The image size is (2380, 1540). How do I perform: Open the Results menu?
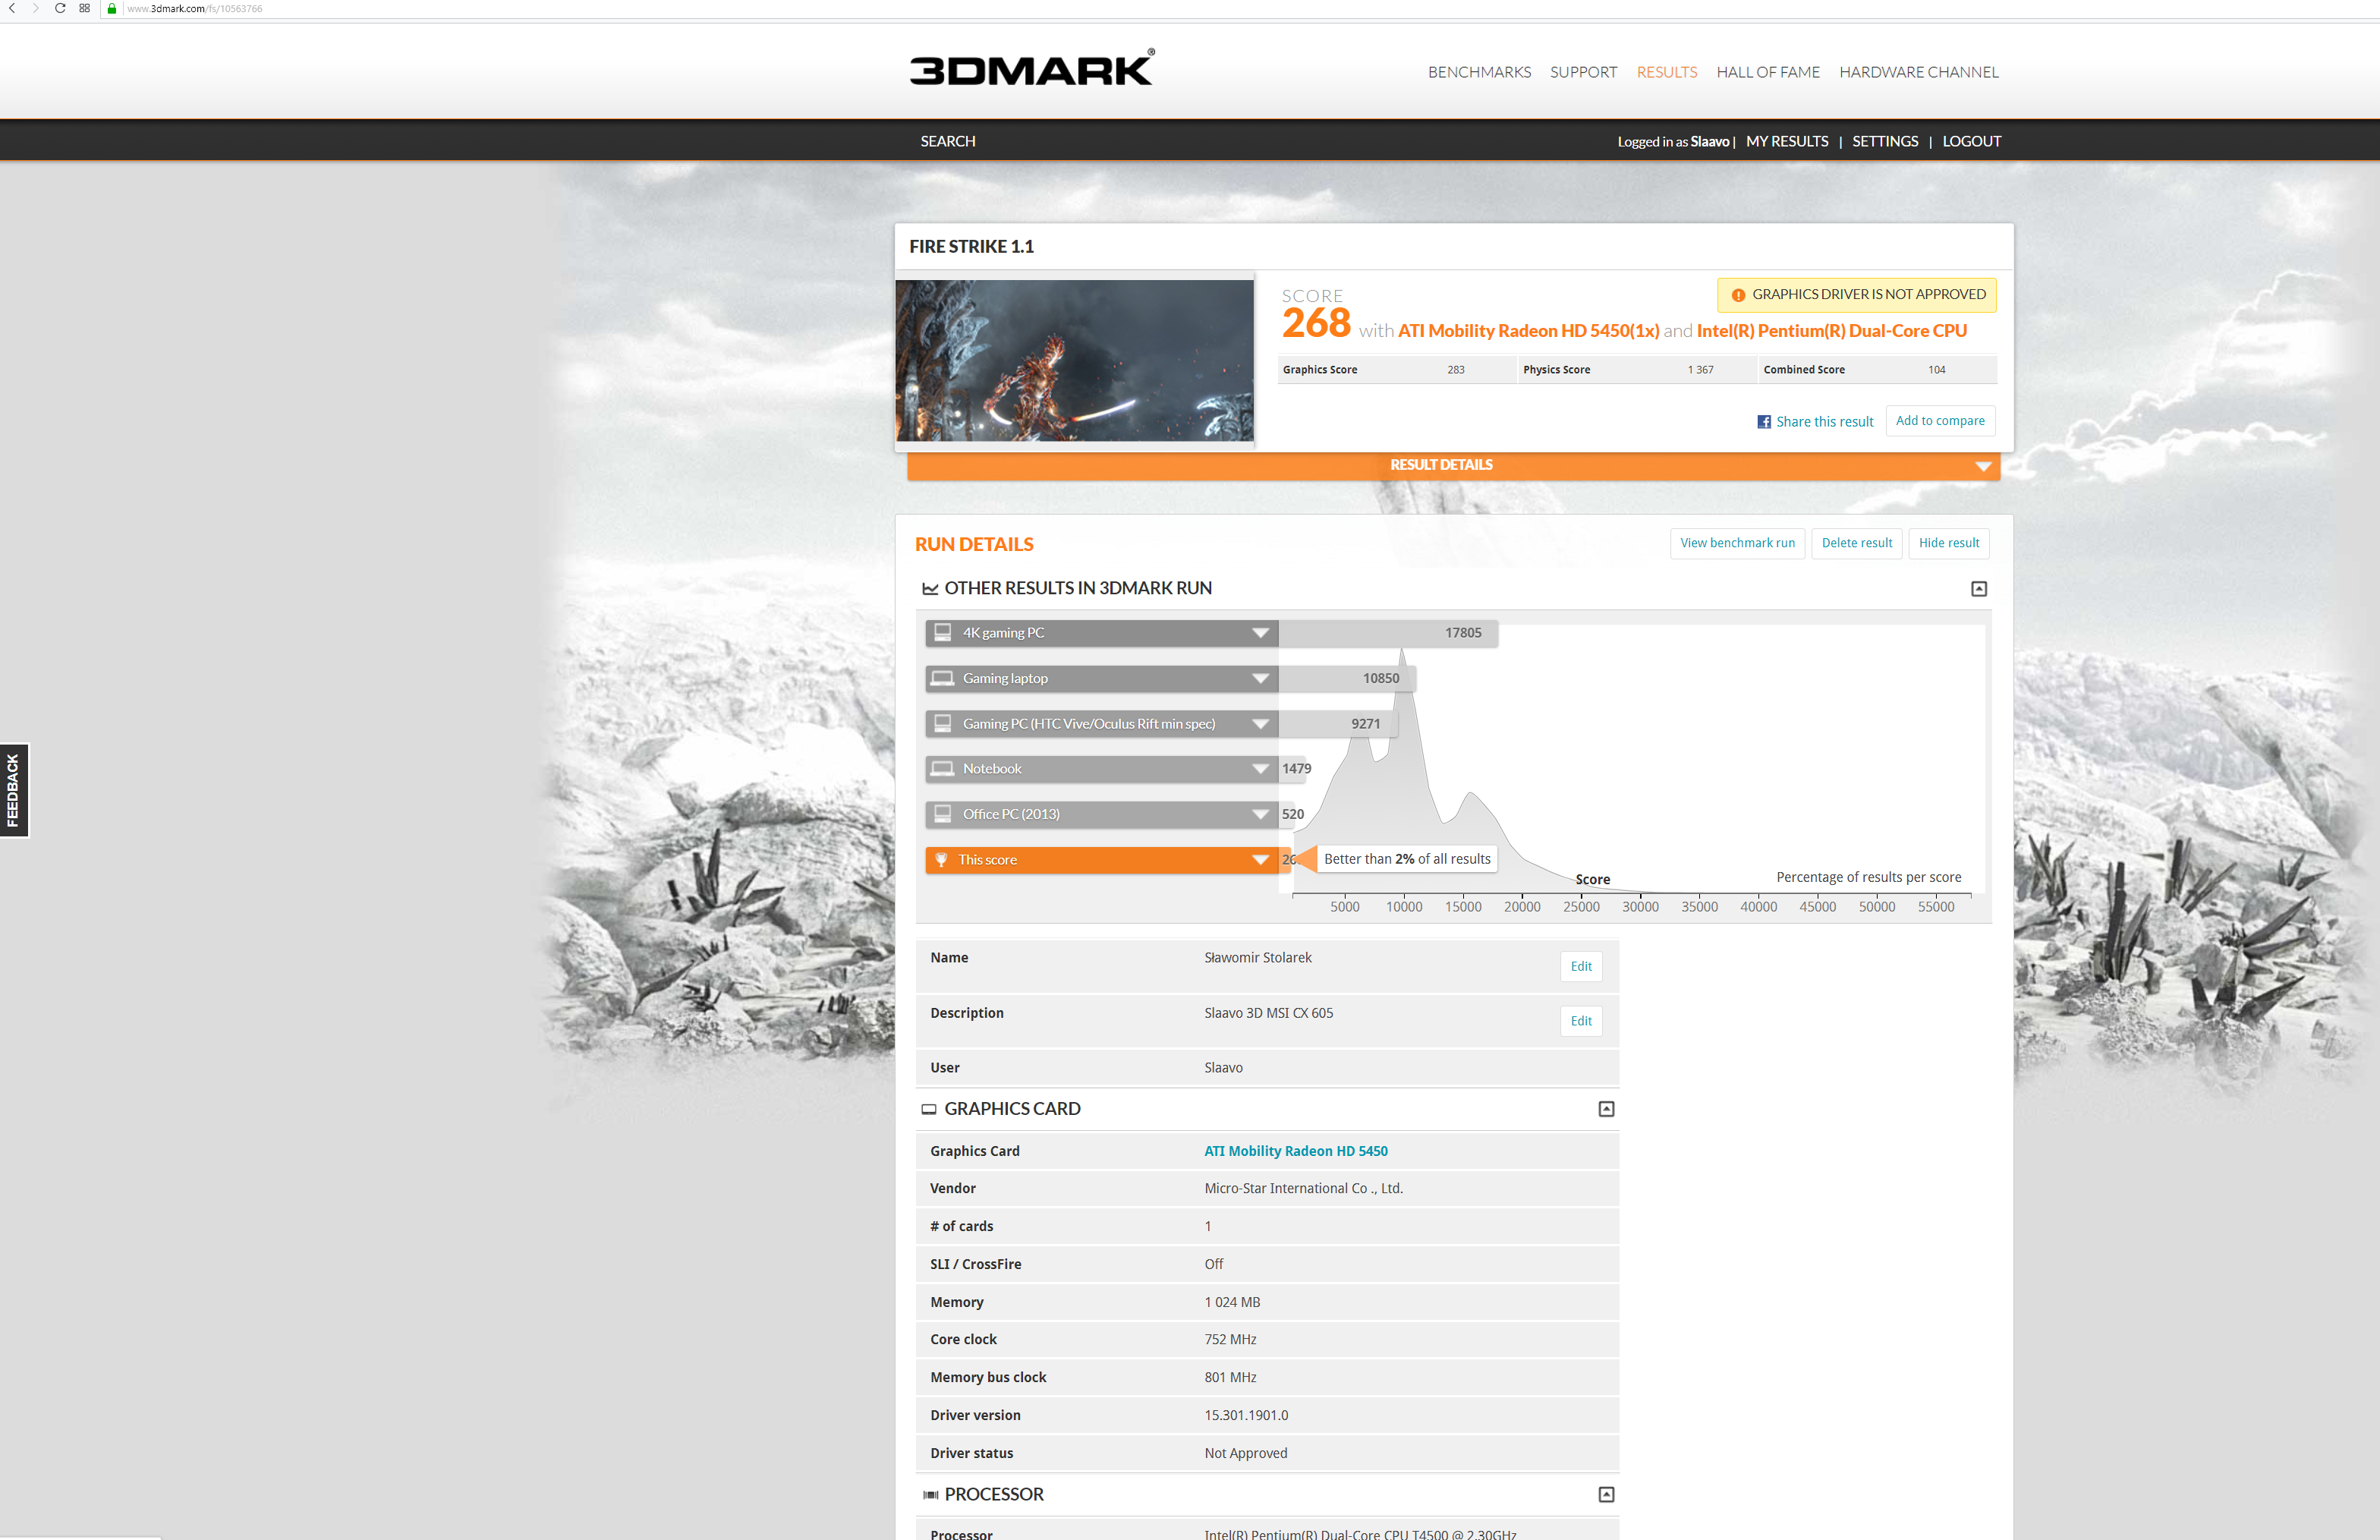(x=1666, y=72)
